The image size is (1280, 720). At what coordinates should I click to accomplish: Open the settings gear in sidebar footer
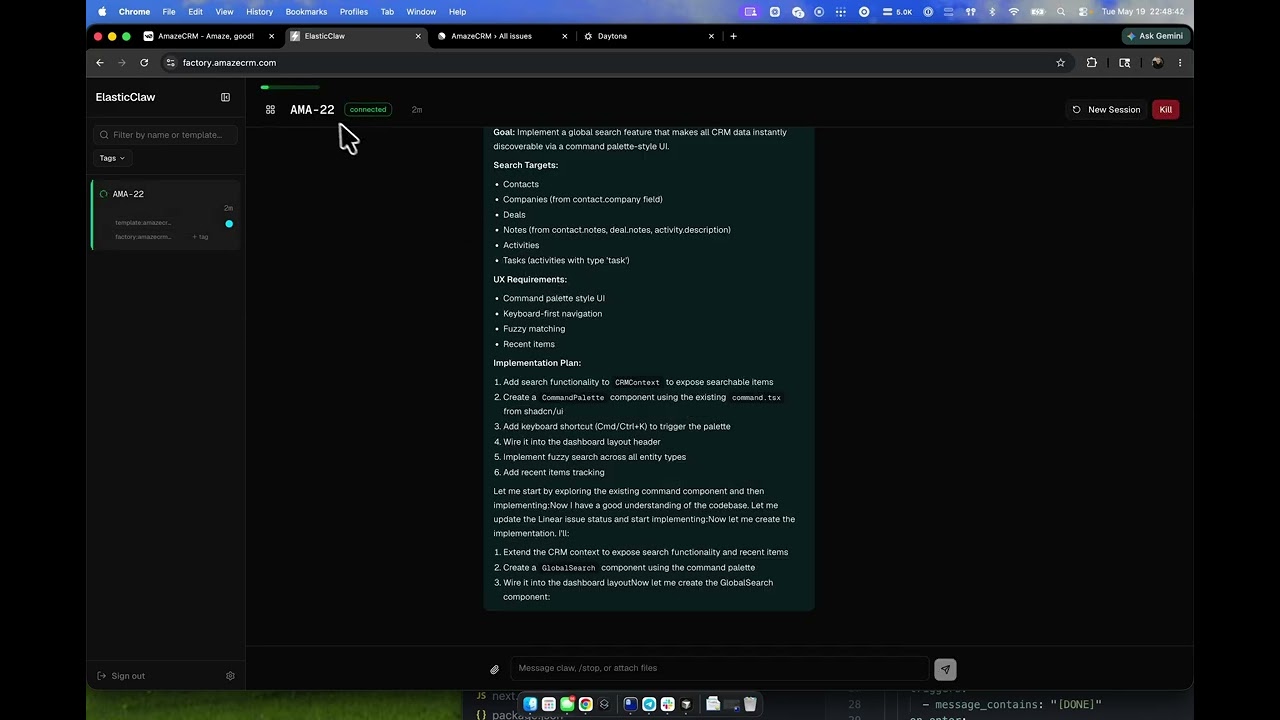point(230,676)
